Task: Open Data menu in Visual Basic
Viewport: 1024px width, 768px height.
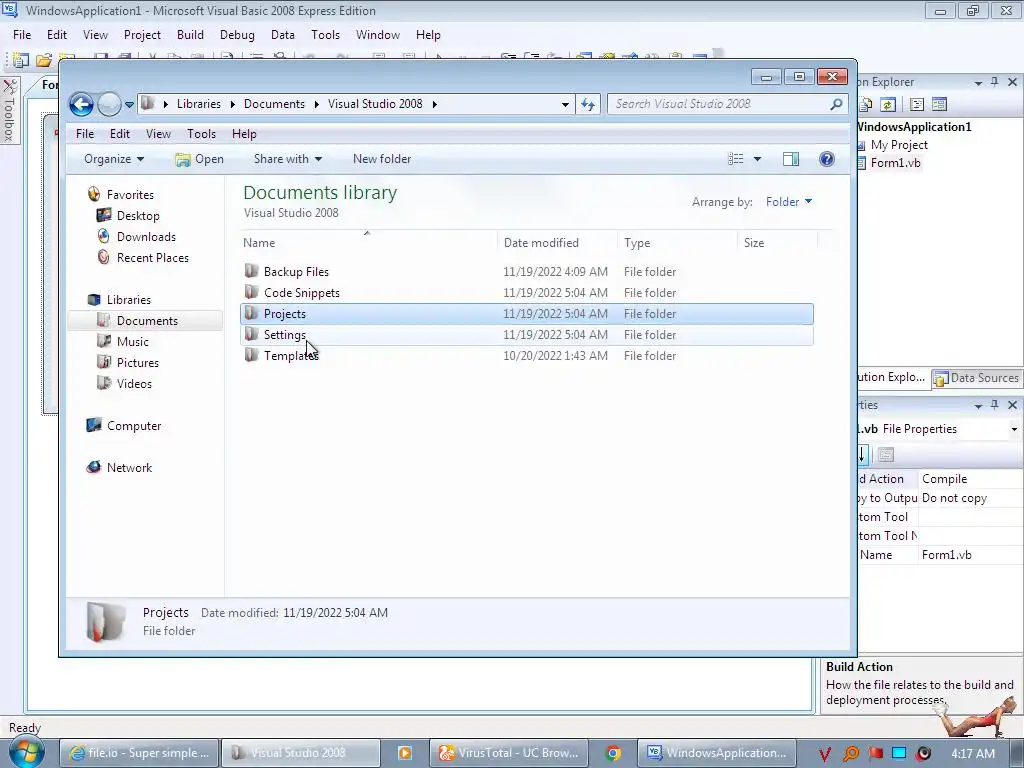Action: point(283,35)
